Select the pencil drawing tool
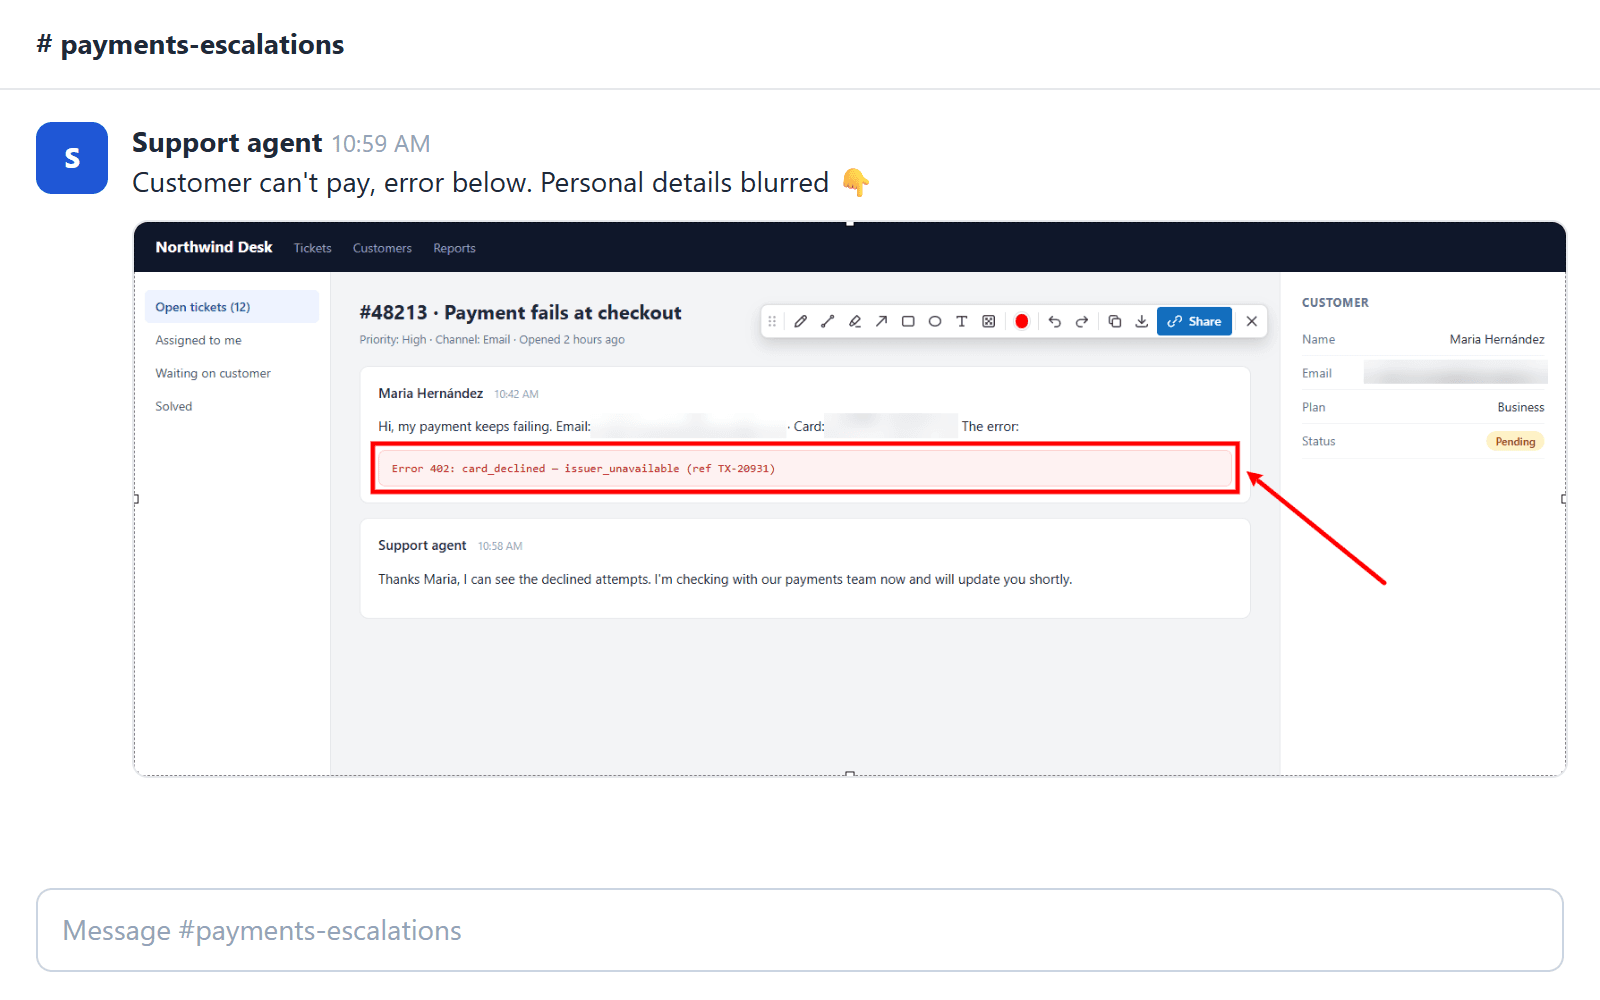Image resolution: width=1600 pixels, height=1000 pixels. tap(800, 321)
